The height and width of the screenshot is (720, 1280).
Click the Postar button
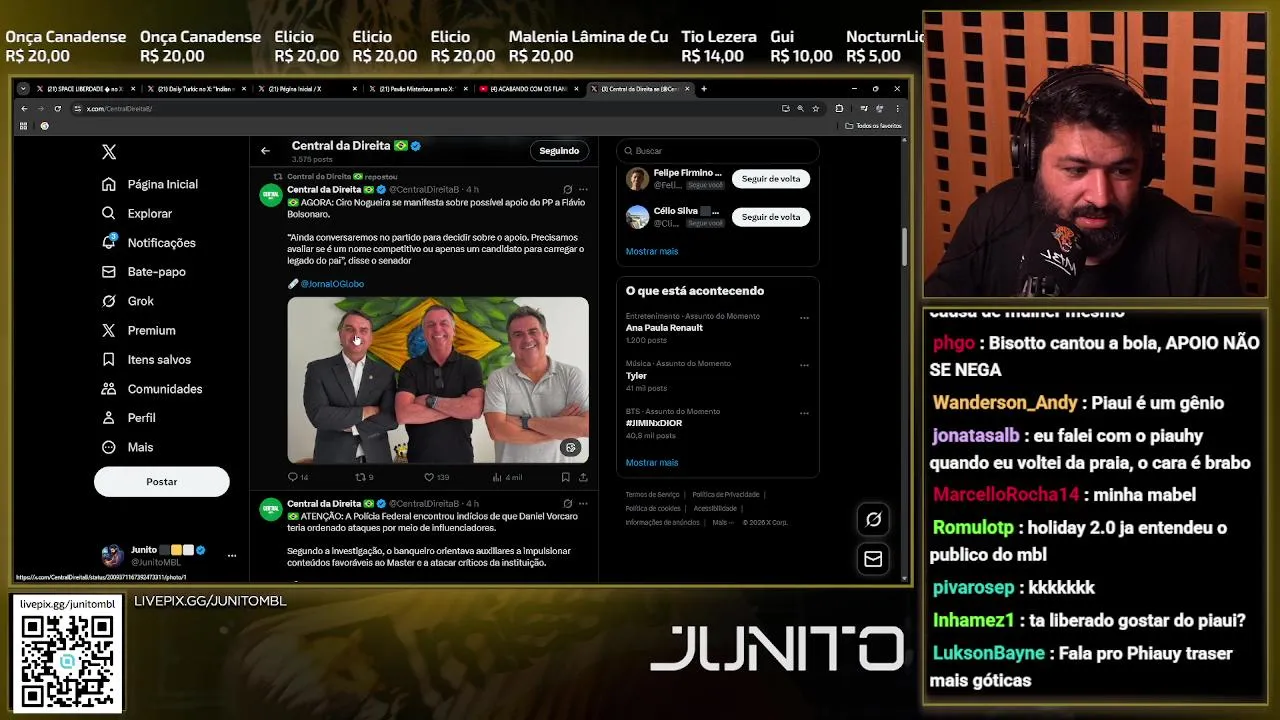(x=162, y=481)
